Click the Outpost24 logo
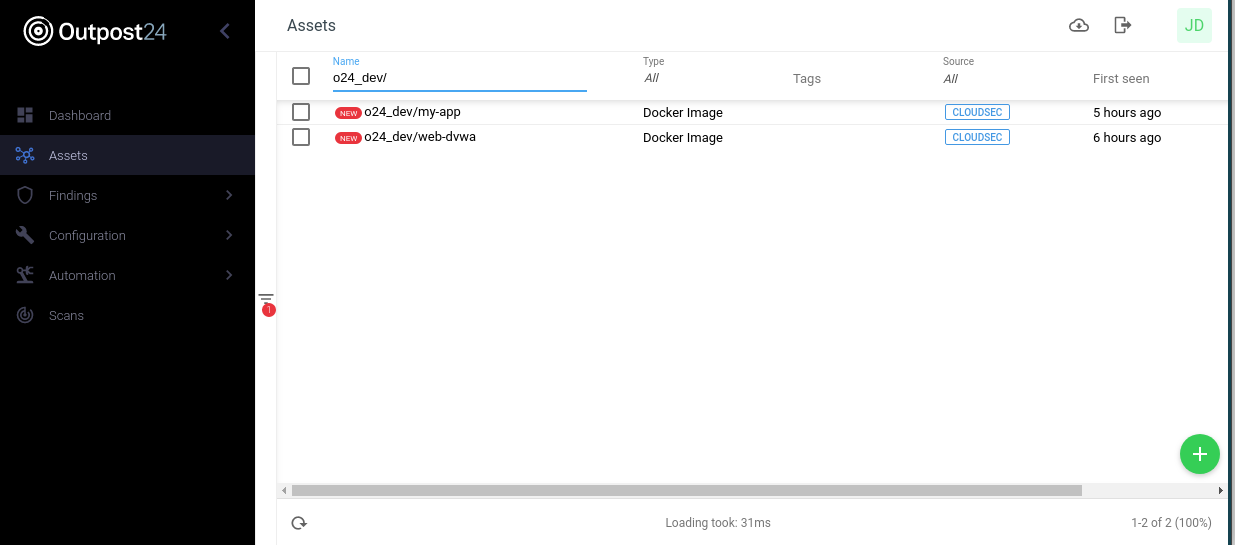The height and width of the screenshot is (545, 1235). 95,32
